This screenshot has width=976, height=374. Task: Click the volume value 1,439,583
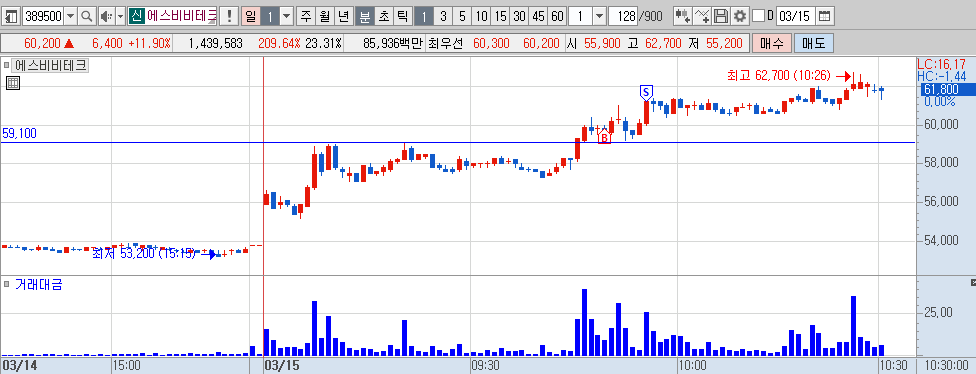215,44
